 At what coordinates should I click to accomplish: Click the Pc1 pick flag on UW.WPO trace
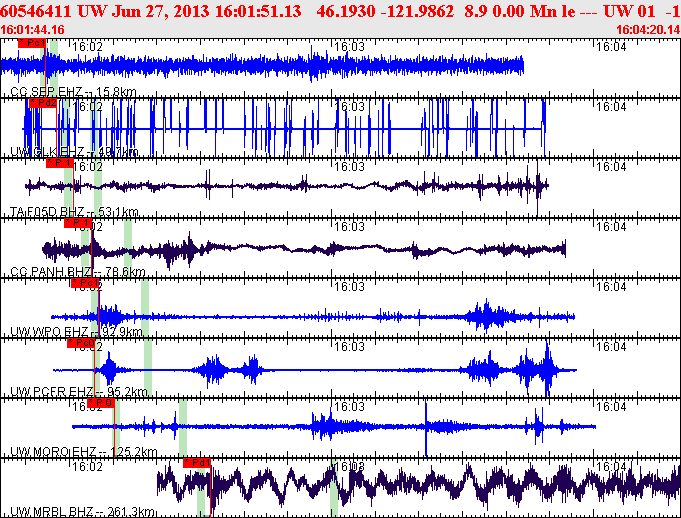pos(85,283)
